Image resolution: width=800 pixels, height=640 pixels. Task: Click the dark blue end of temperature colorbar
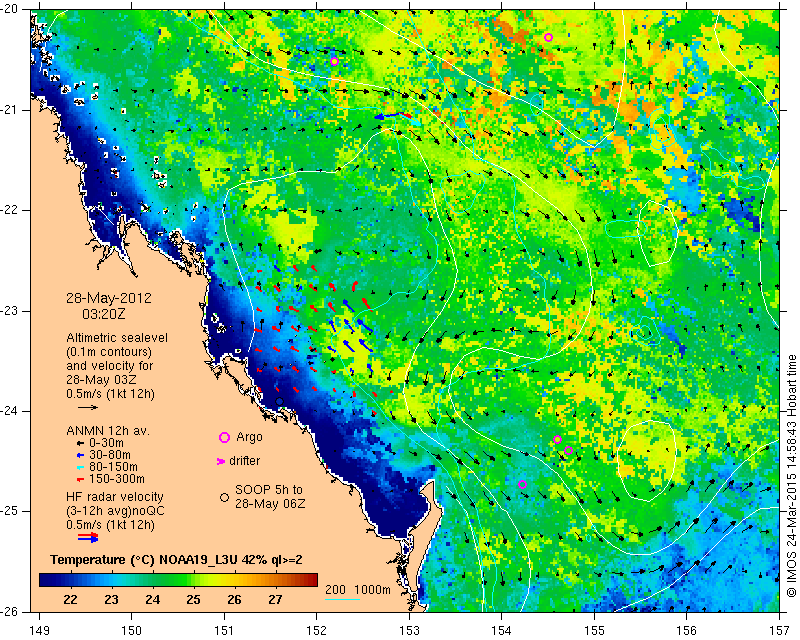46,580
